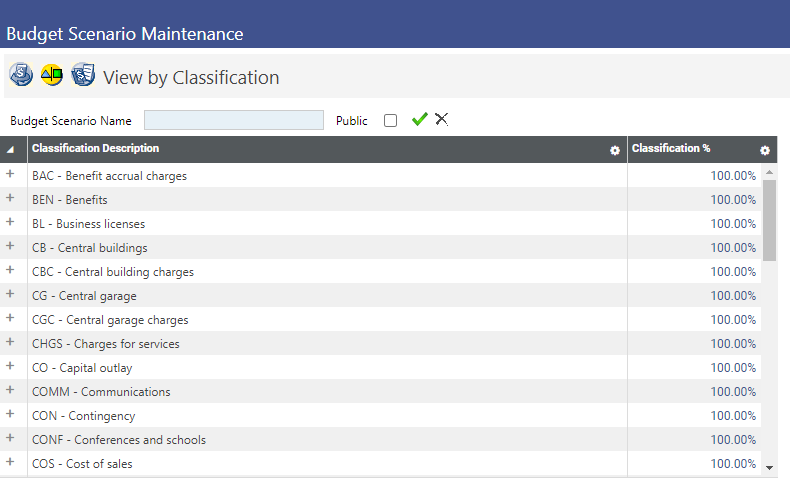Toggle the Public checkbox
Viewport: 790px width, 492px height.
(x=390, y=121)
